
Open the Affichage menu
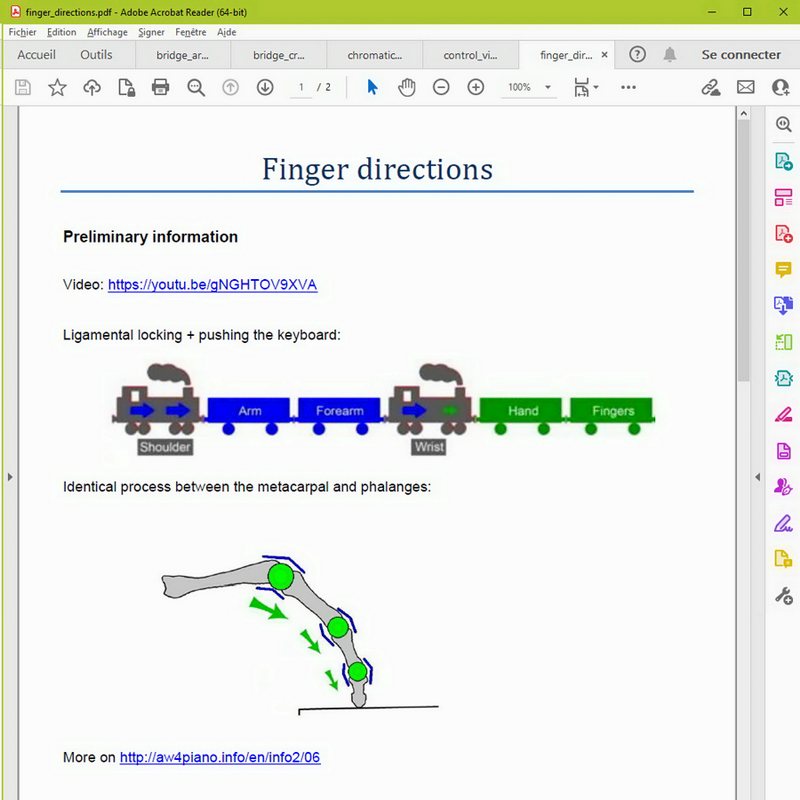click(107, 32)
